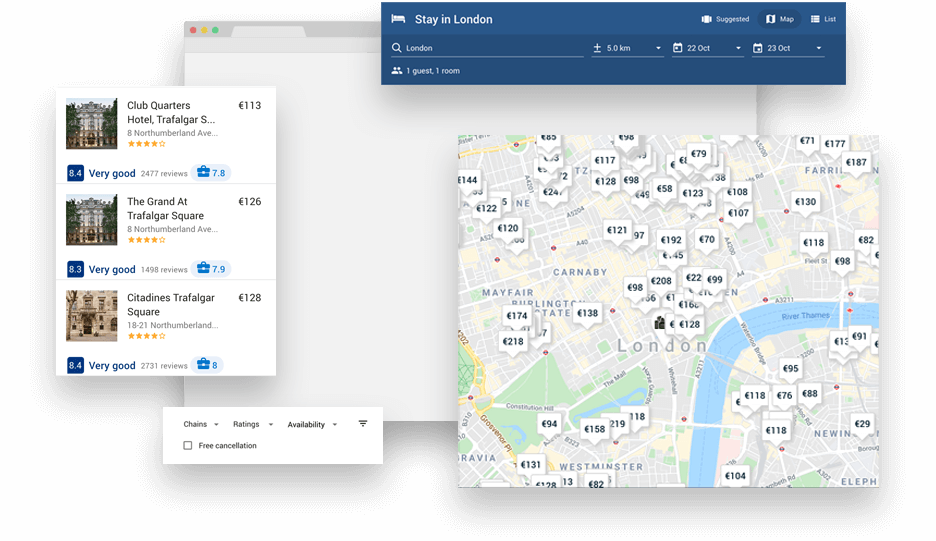Open the 23 Oct check-out date dropdown
The width and height of the screenshot is (936, 541).
[x=788, y=48]
